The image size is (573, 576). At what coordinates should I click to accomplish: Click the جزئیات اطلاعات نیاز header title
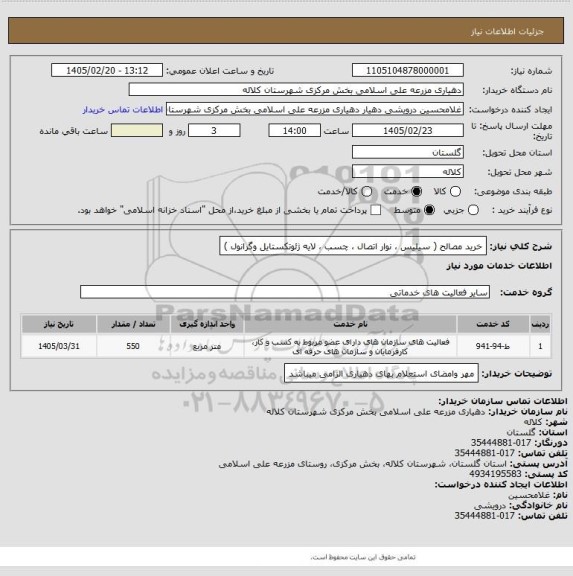(x=507, y=32)
